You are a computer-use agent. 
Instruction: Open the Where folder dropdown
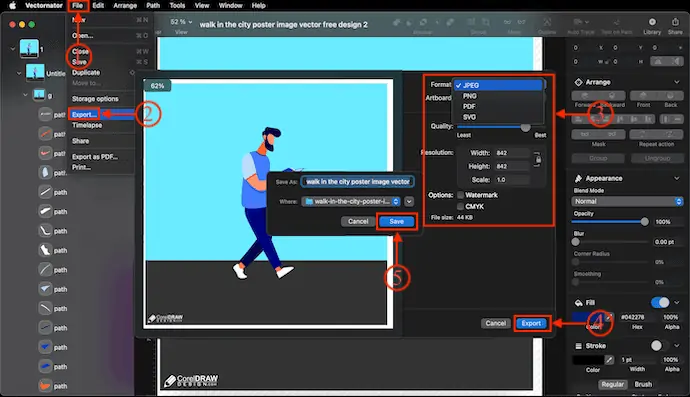[x=351, y=202]
